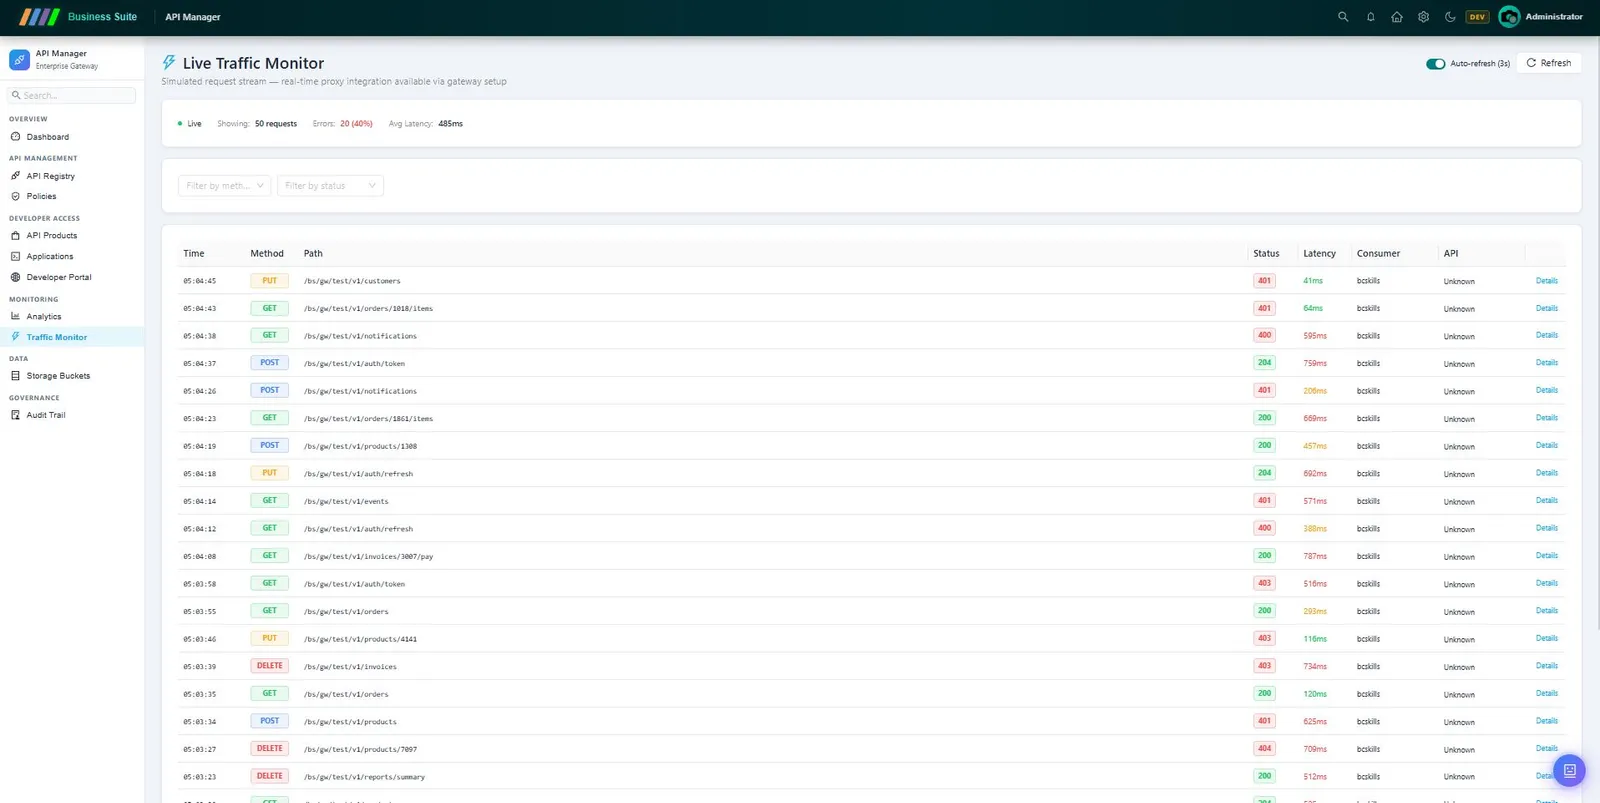The height and width of the screenshot is (803, 1600).
Task: Click the DELETE badge for /bs/gw/test/v1/invoices
Action: pyautogui.click(x=269, y=666)
